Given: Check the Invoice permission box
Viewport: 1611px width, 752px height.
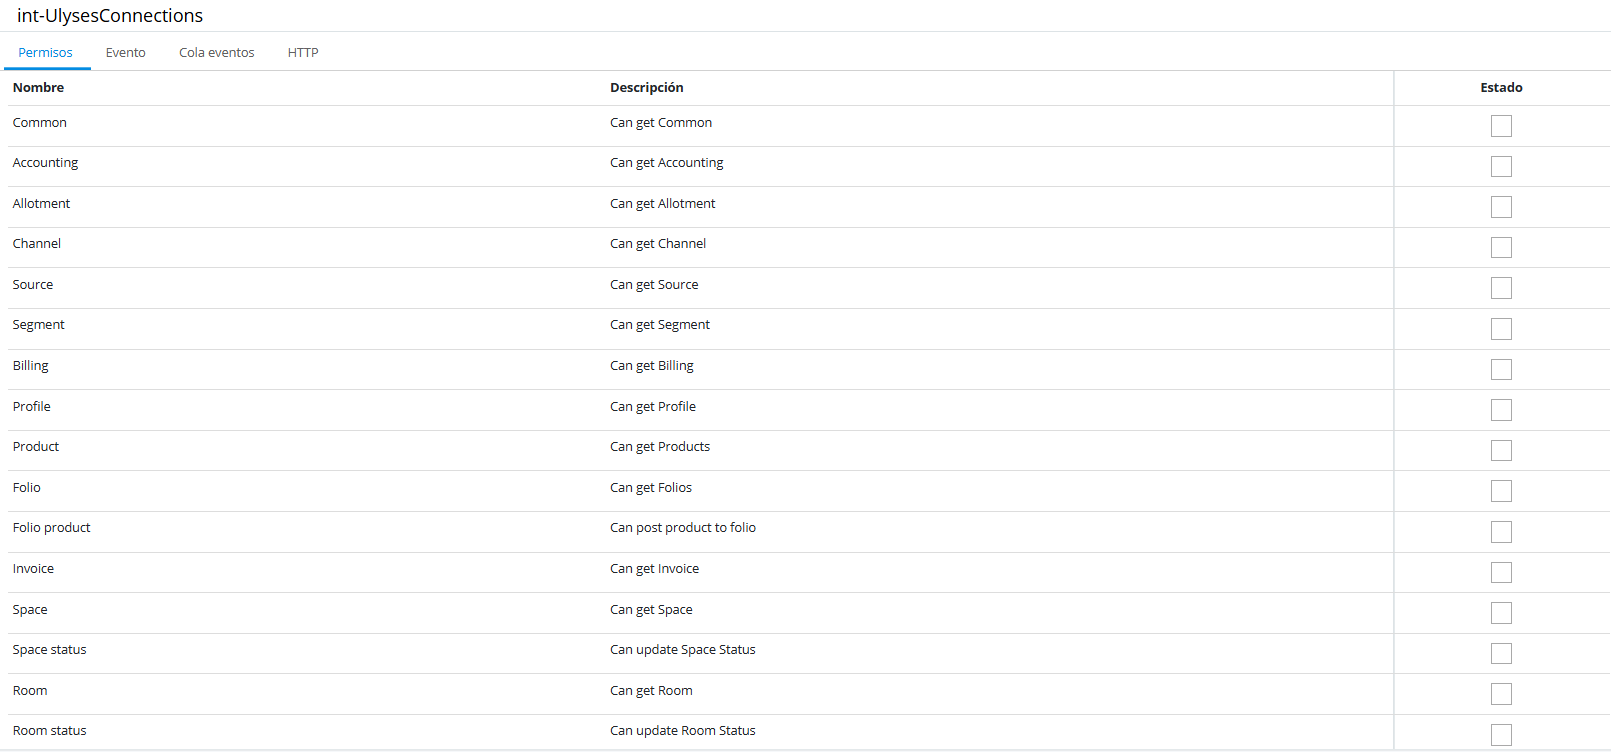Looking at the screenshot, I should click(1501, 572).
